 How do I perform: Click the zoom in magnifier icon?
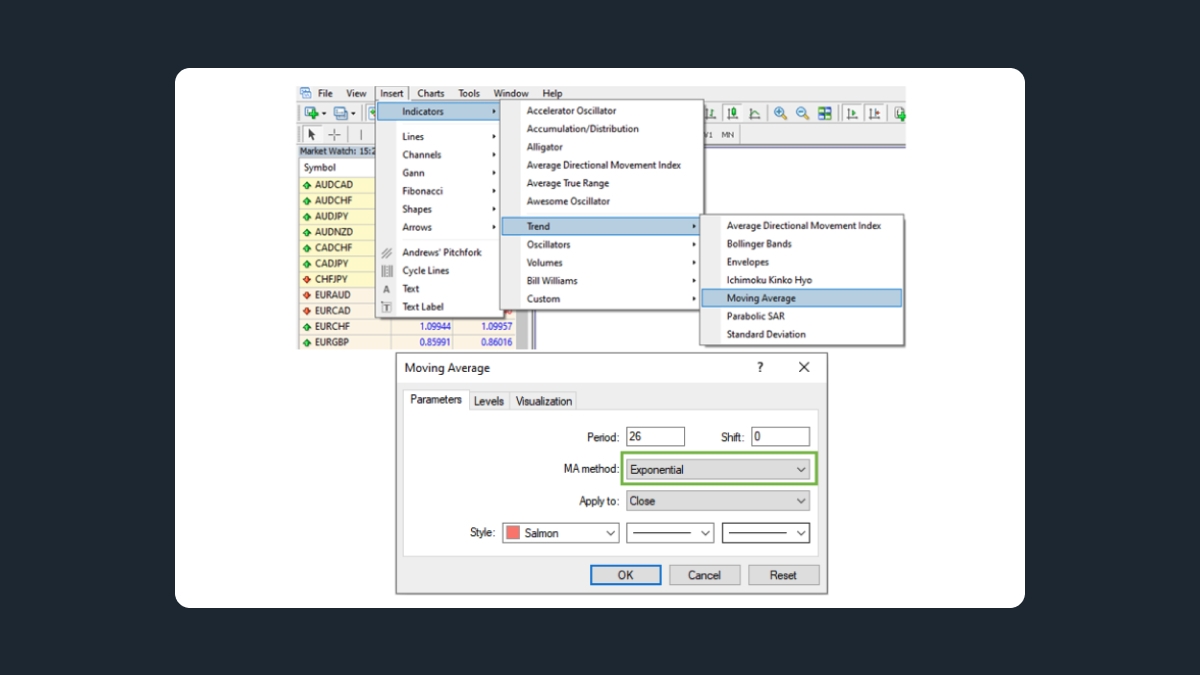780,114
